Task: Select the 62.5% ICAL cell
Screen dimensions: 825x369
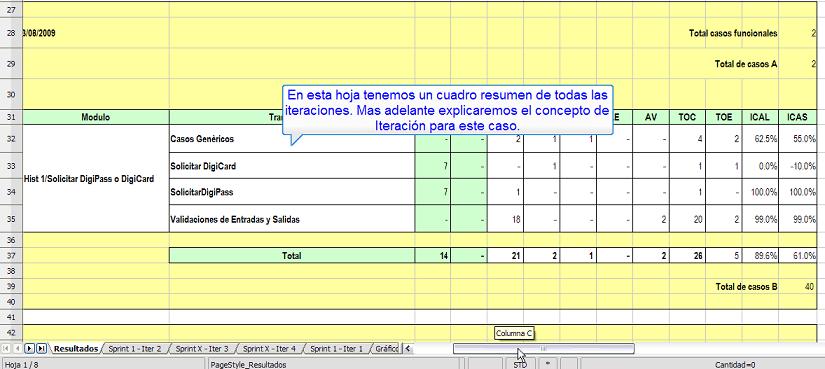Action: click(760, 139)
